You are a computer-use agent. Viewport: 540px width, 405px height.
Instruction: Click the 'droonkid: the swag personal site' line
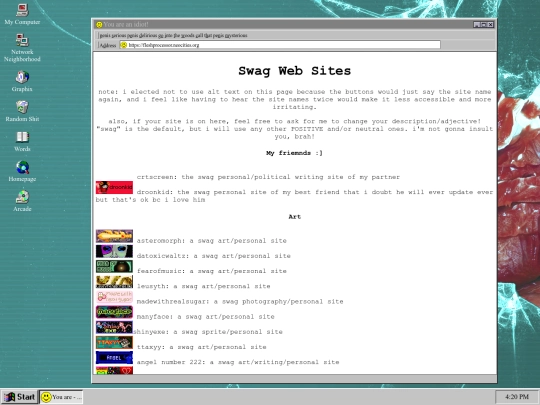coord(294,196)
